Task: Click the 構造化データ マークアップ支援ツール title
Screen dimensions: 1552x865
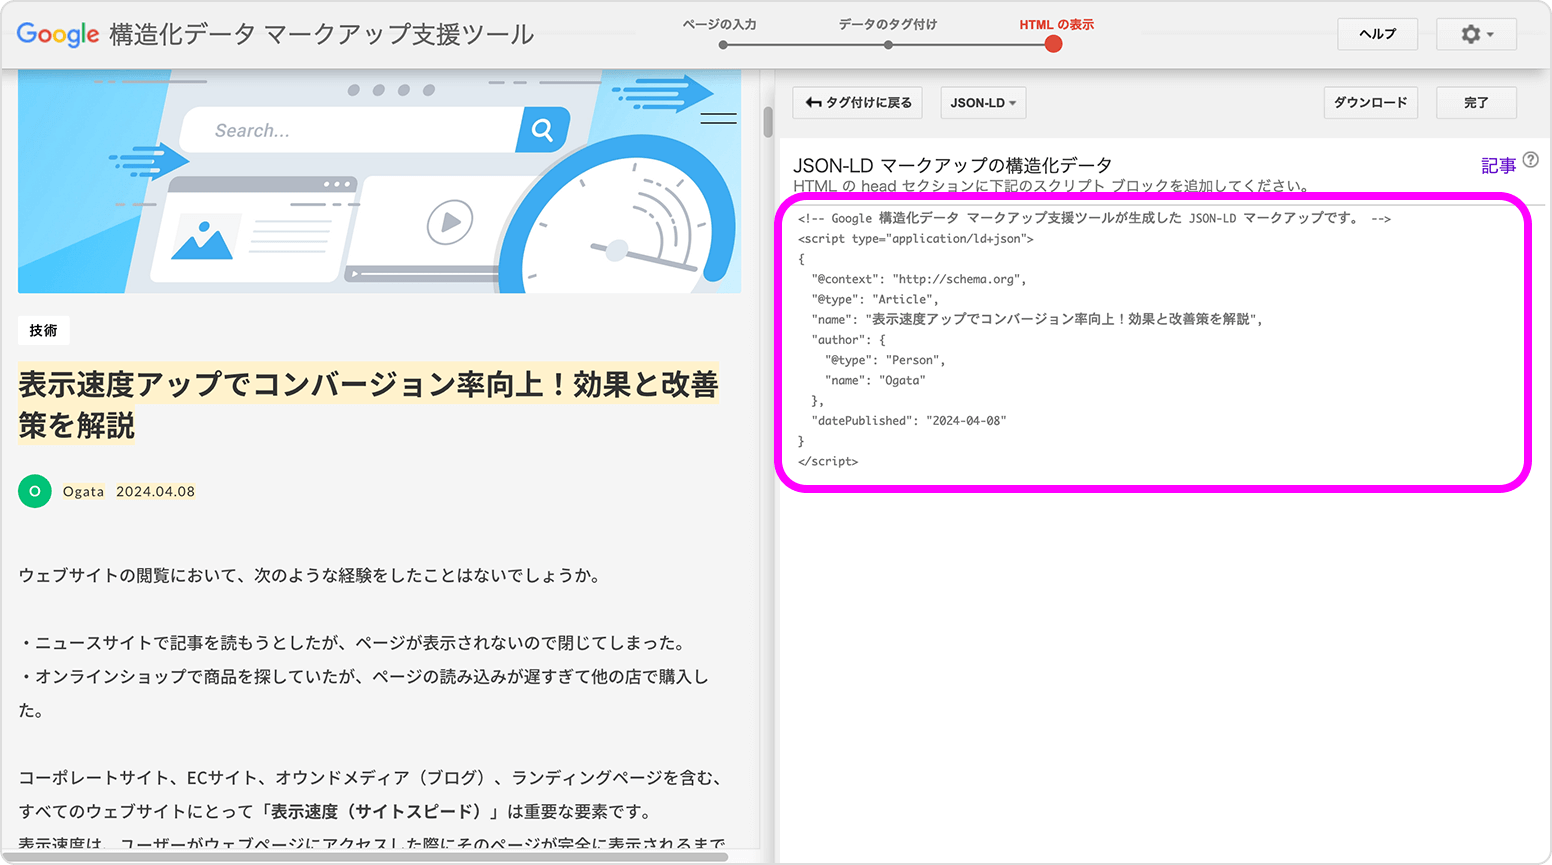Action: [322, 34]
